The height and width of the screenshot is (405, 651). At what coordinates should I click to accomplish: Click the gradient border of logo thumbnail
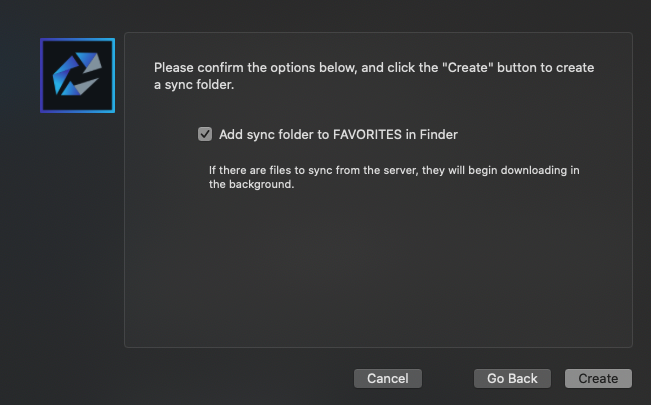42,76
